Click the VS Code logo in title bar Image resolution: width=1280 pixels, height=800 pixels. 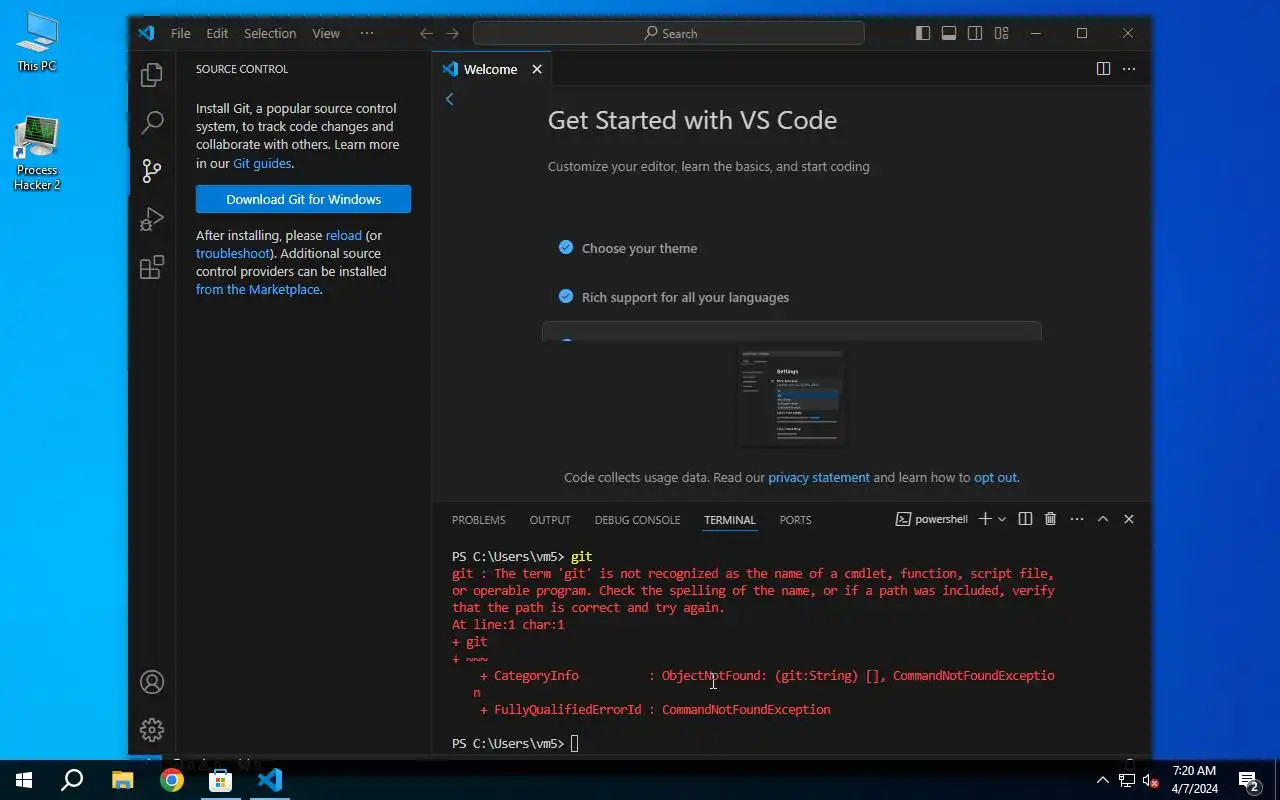[x=146, y=33]
